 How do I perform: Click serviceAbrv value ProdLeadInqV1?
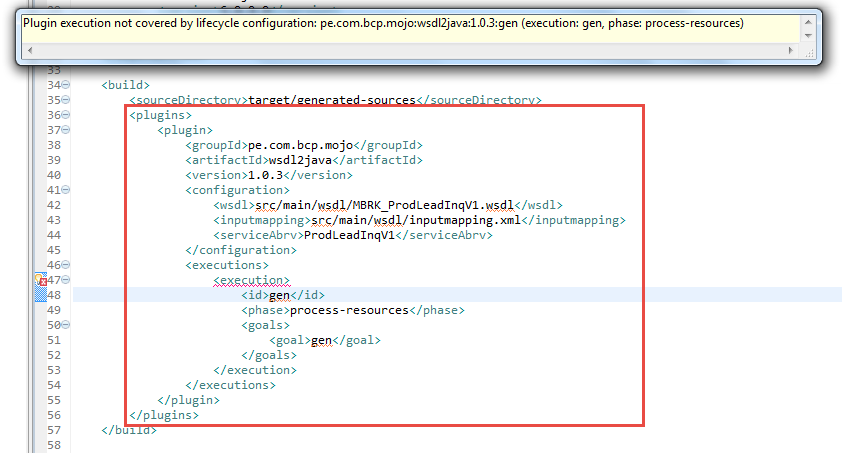pos(349,235)
